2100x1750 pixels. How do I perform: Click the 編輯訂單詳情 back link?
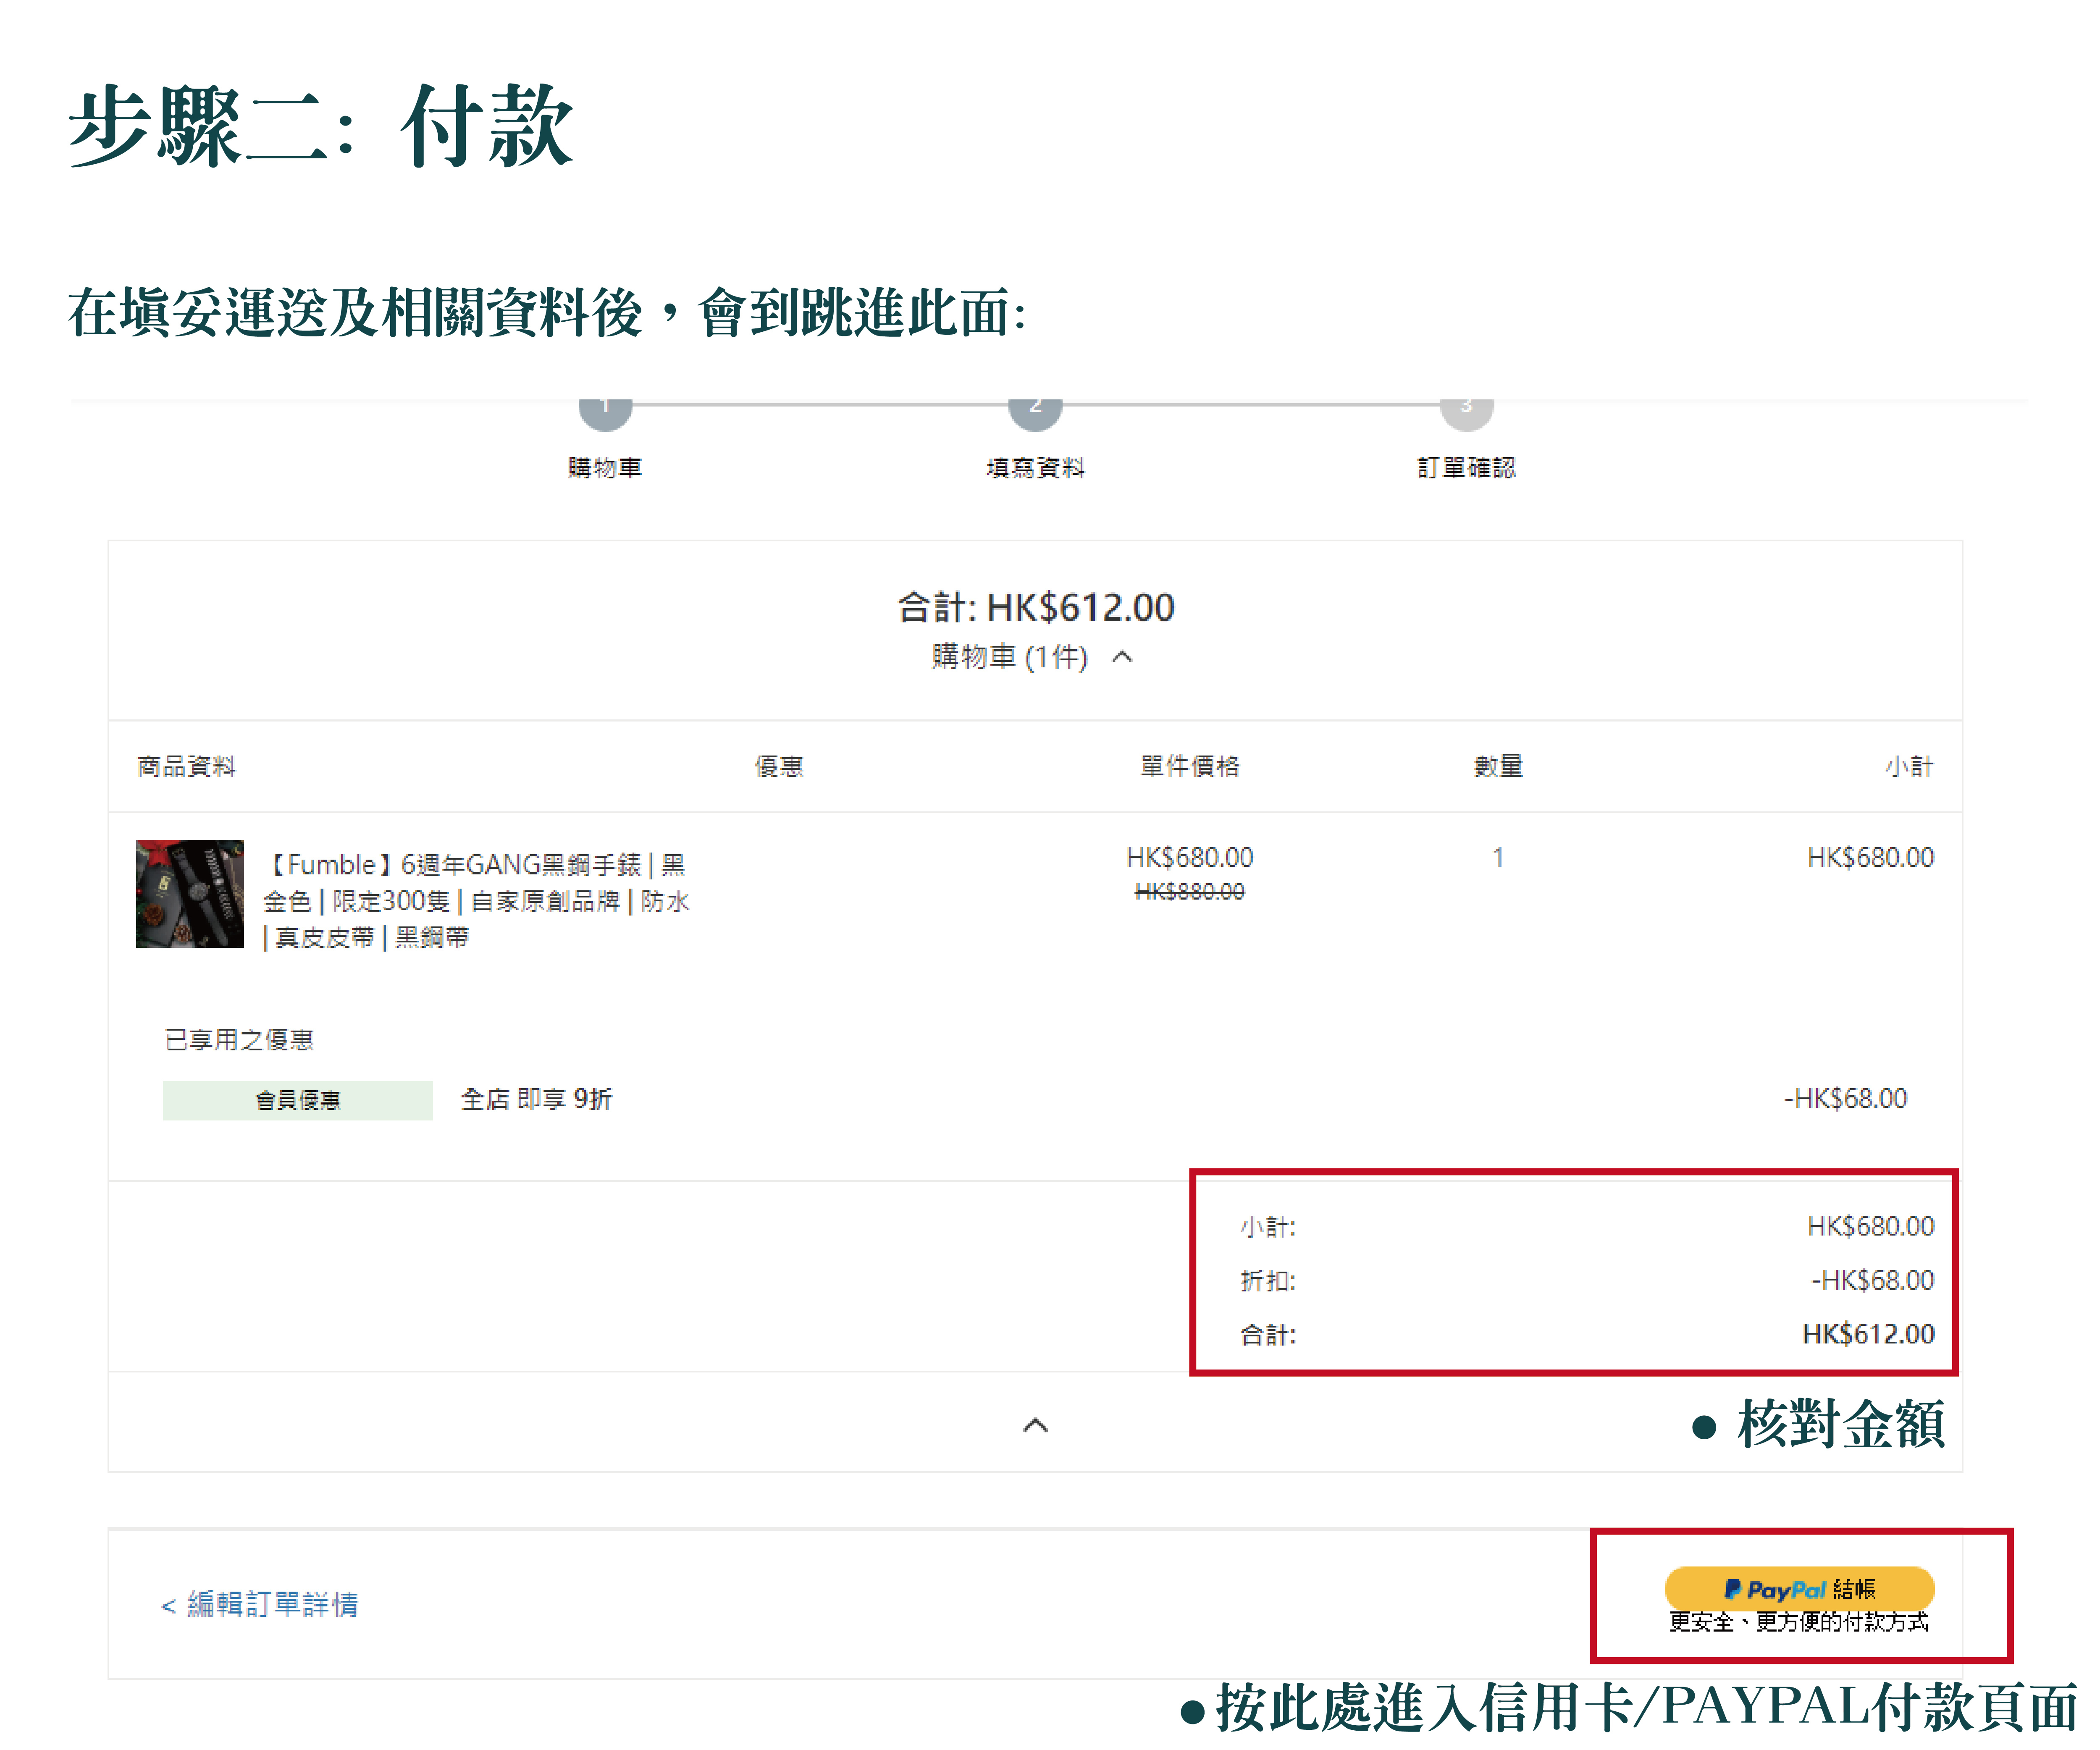click(x=260, y=1604)
